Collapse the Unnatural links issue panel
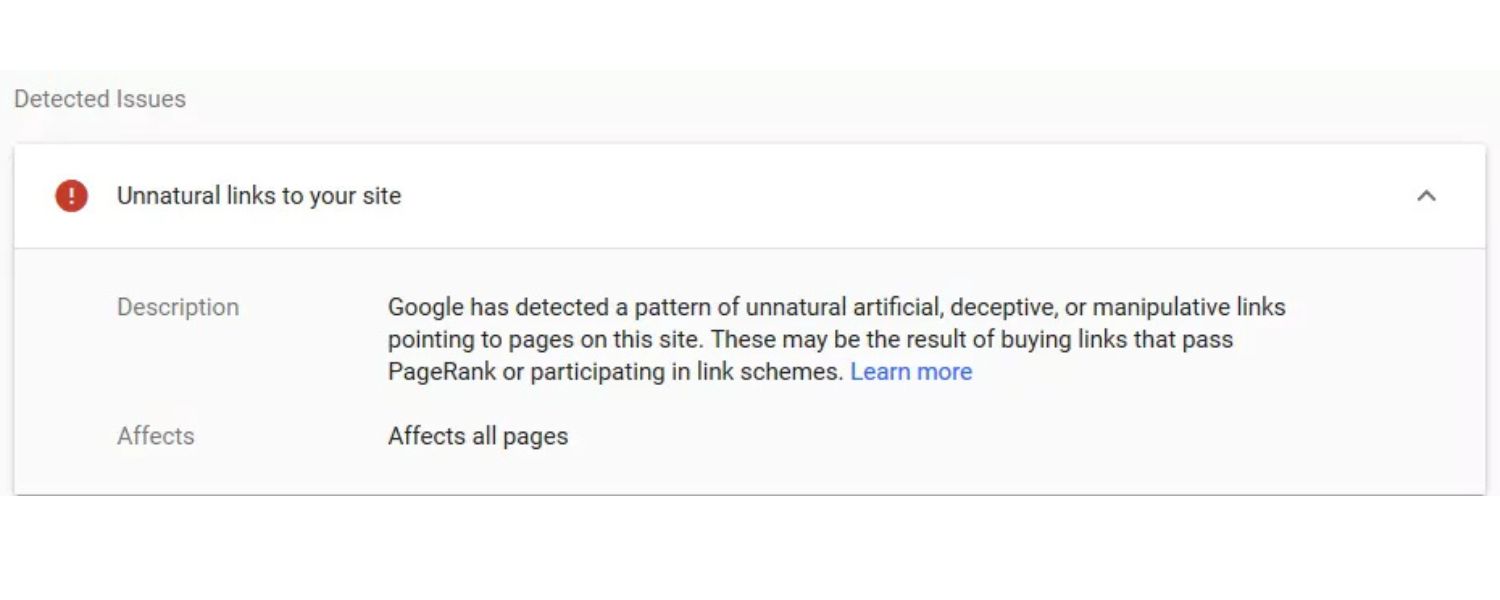 pos(1426,196)
